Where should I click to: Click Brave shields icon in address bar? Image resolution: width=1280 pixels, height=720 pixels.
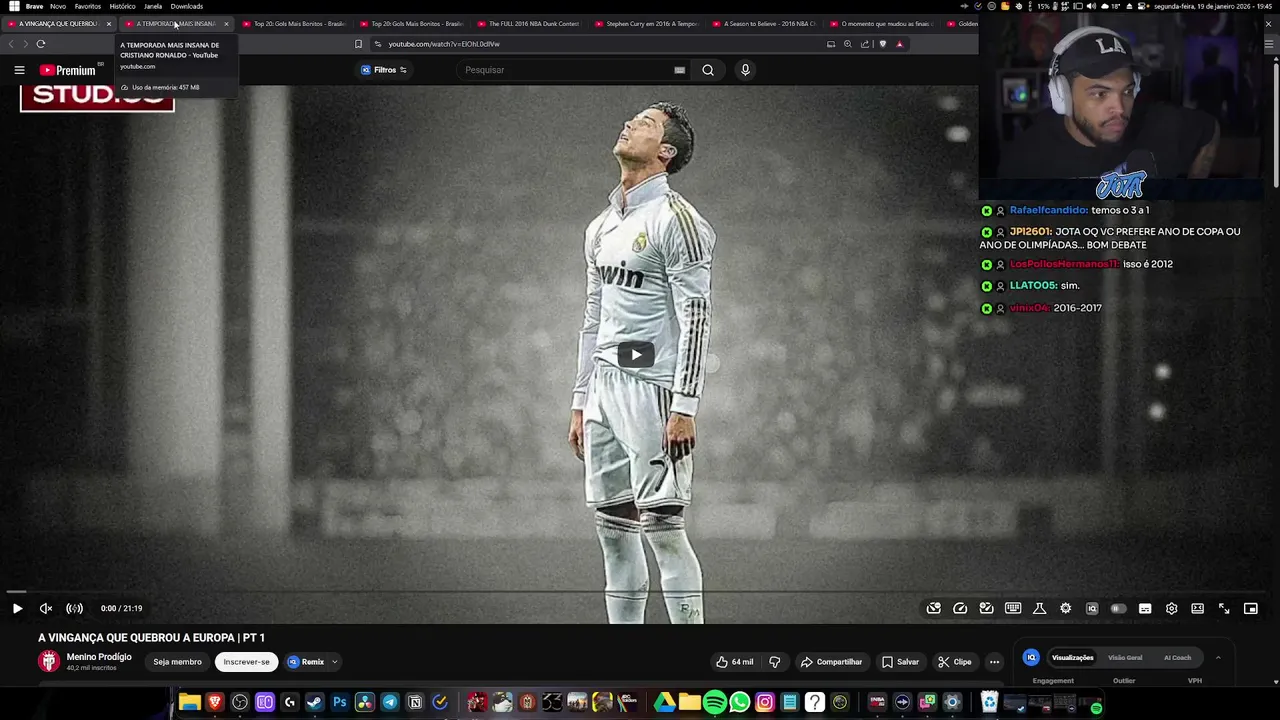click(883, 44)
